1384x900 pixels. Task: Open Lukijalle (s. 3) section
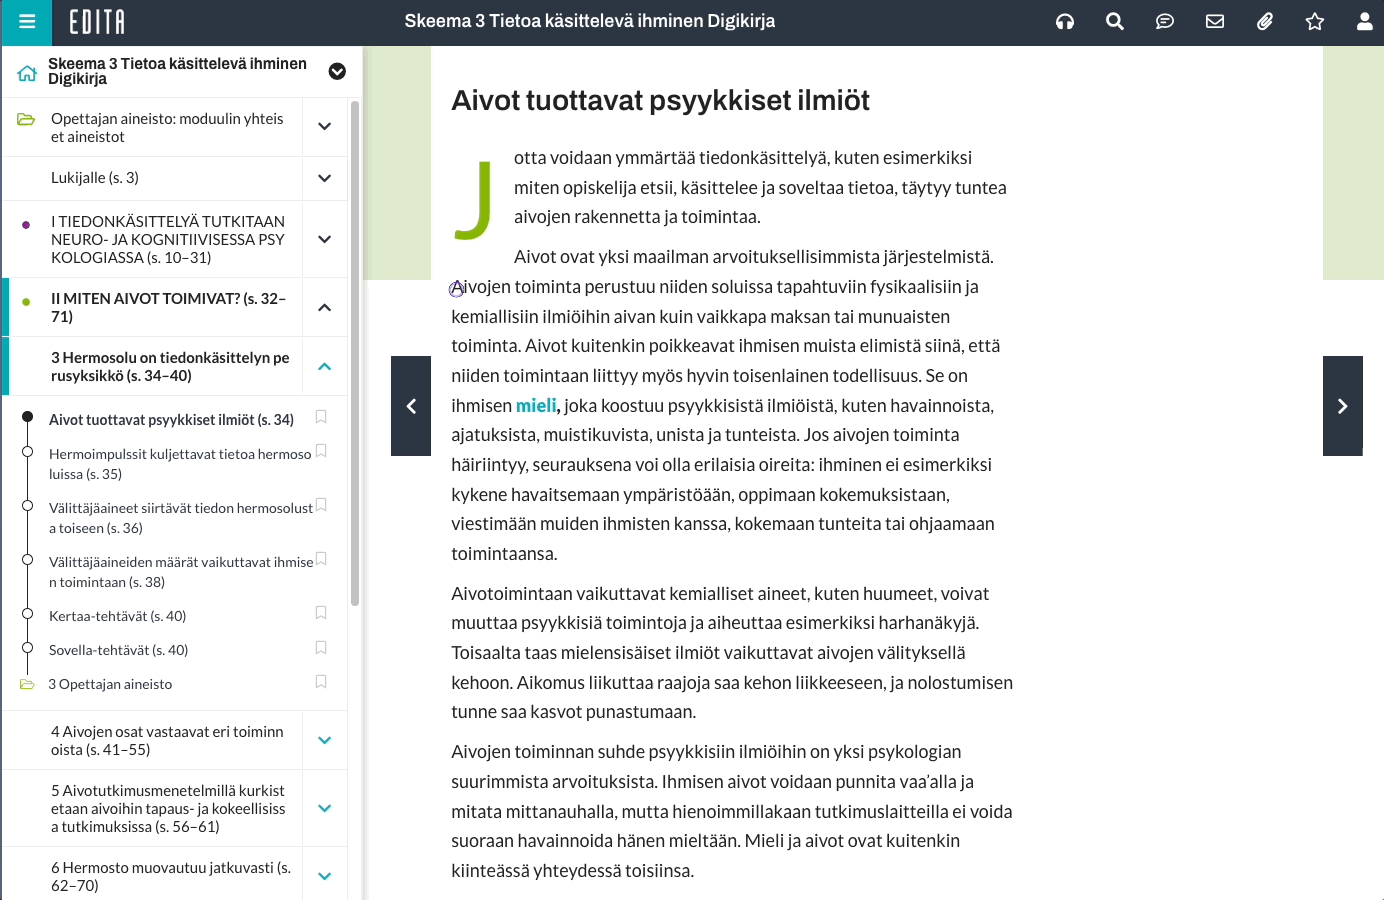click(x=95, y=178)
